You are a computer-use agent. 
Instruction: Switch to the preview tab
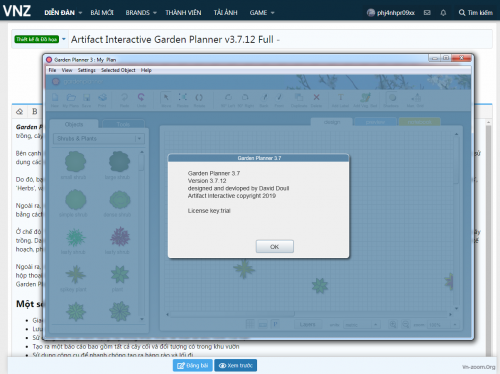coord(375,122)
